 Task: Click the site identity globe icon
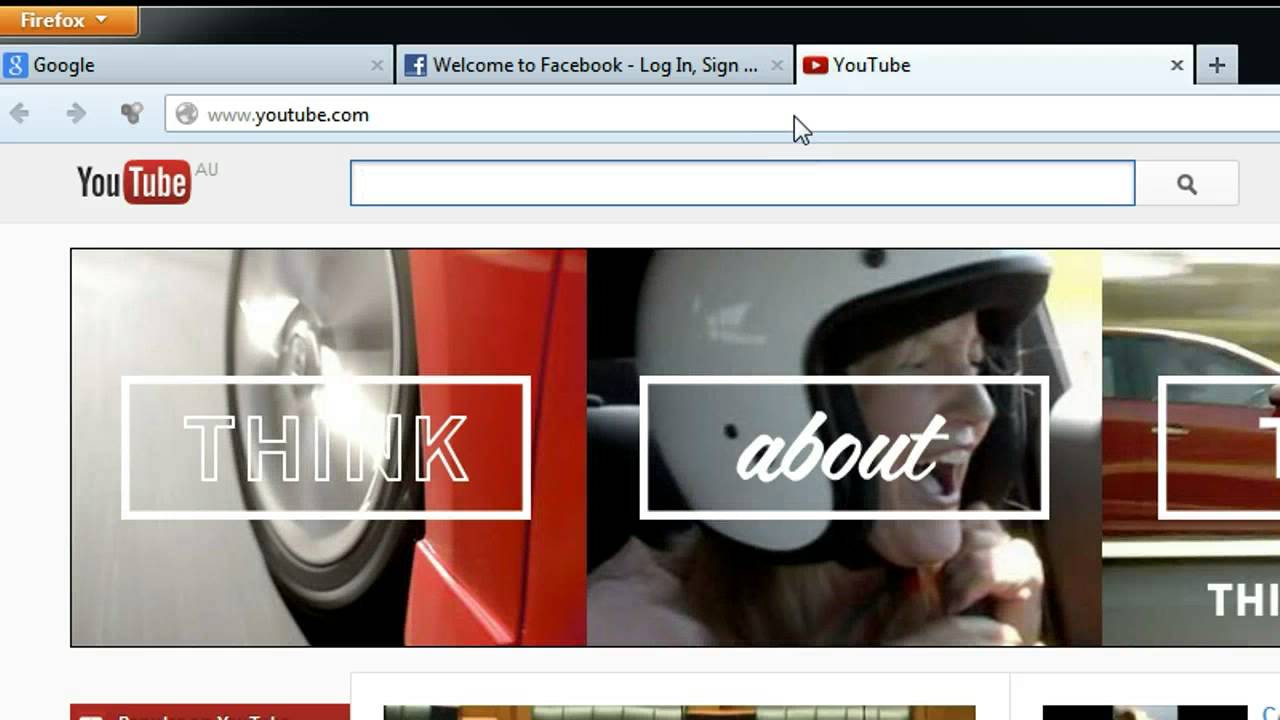tap(186, 114)
